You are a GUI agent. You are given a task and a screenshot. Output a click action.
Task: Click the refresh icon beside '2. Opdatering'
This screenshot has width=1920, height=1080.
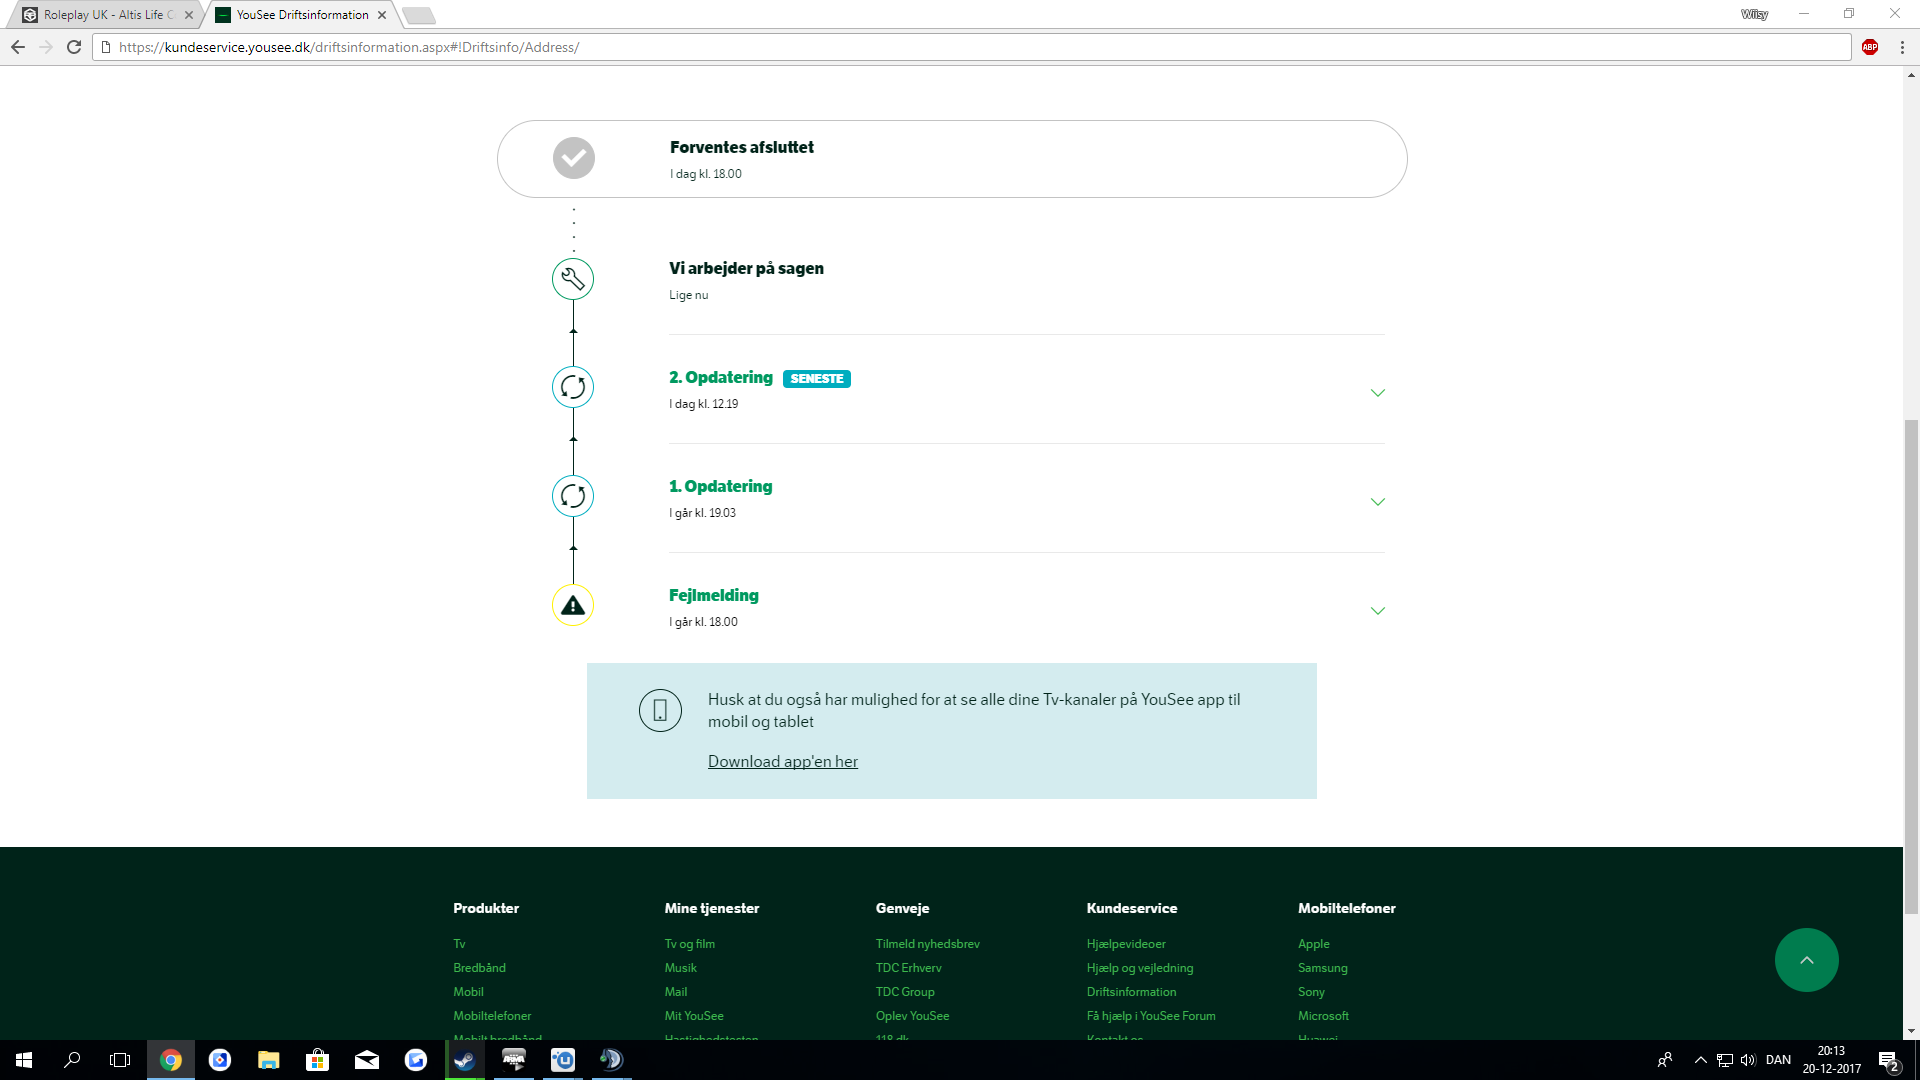pos(573,387)
